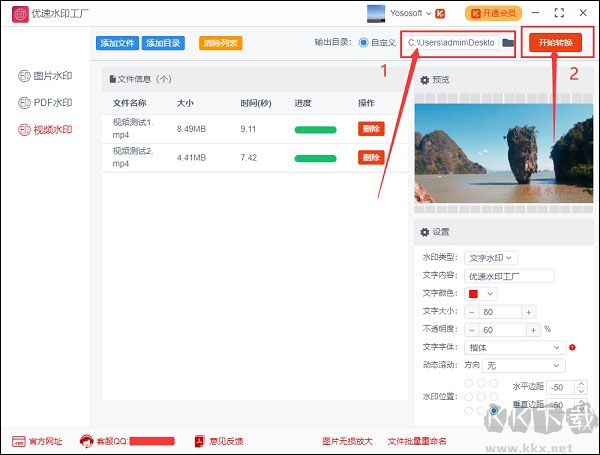Click the PDF水印 stamp icon

pos(24,103)
